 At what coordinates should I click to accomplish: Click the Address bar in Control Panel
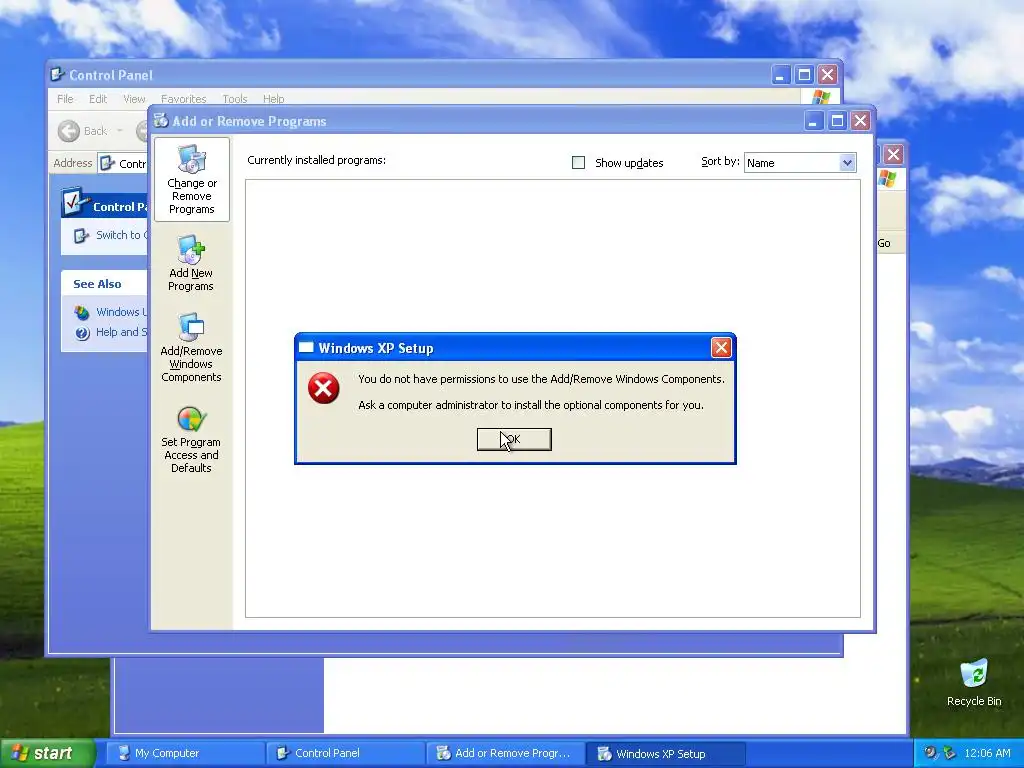[x=123, y=163]
